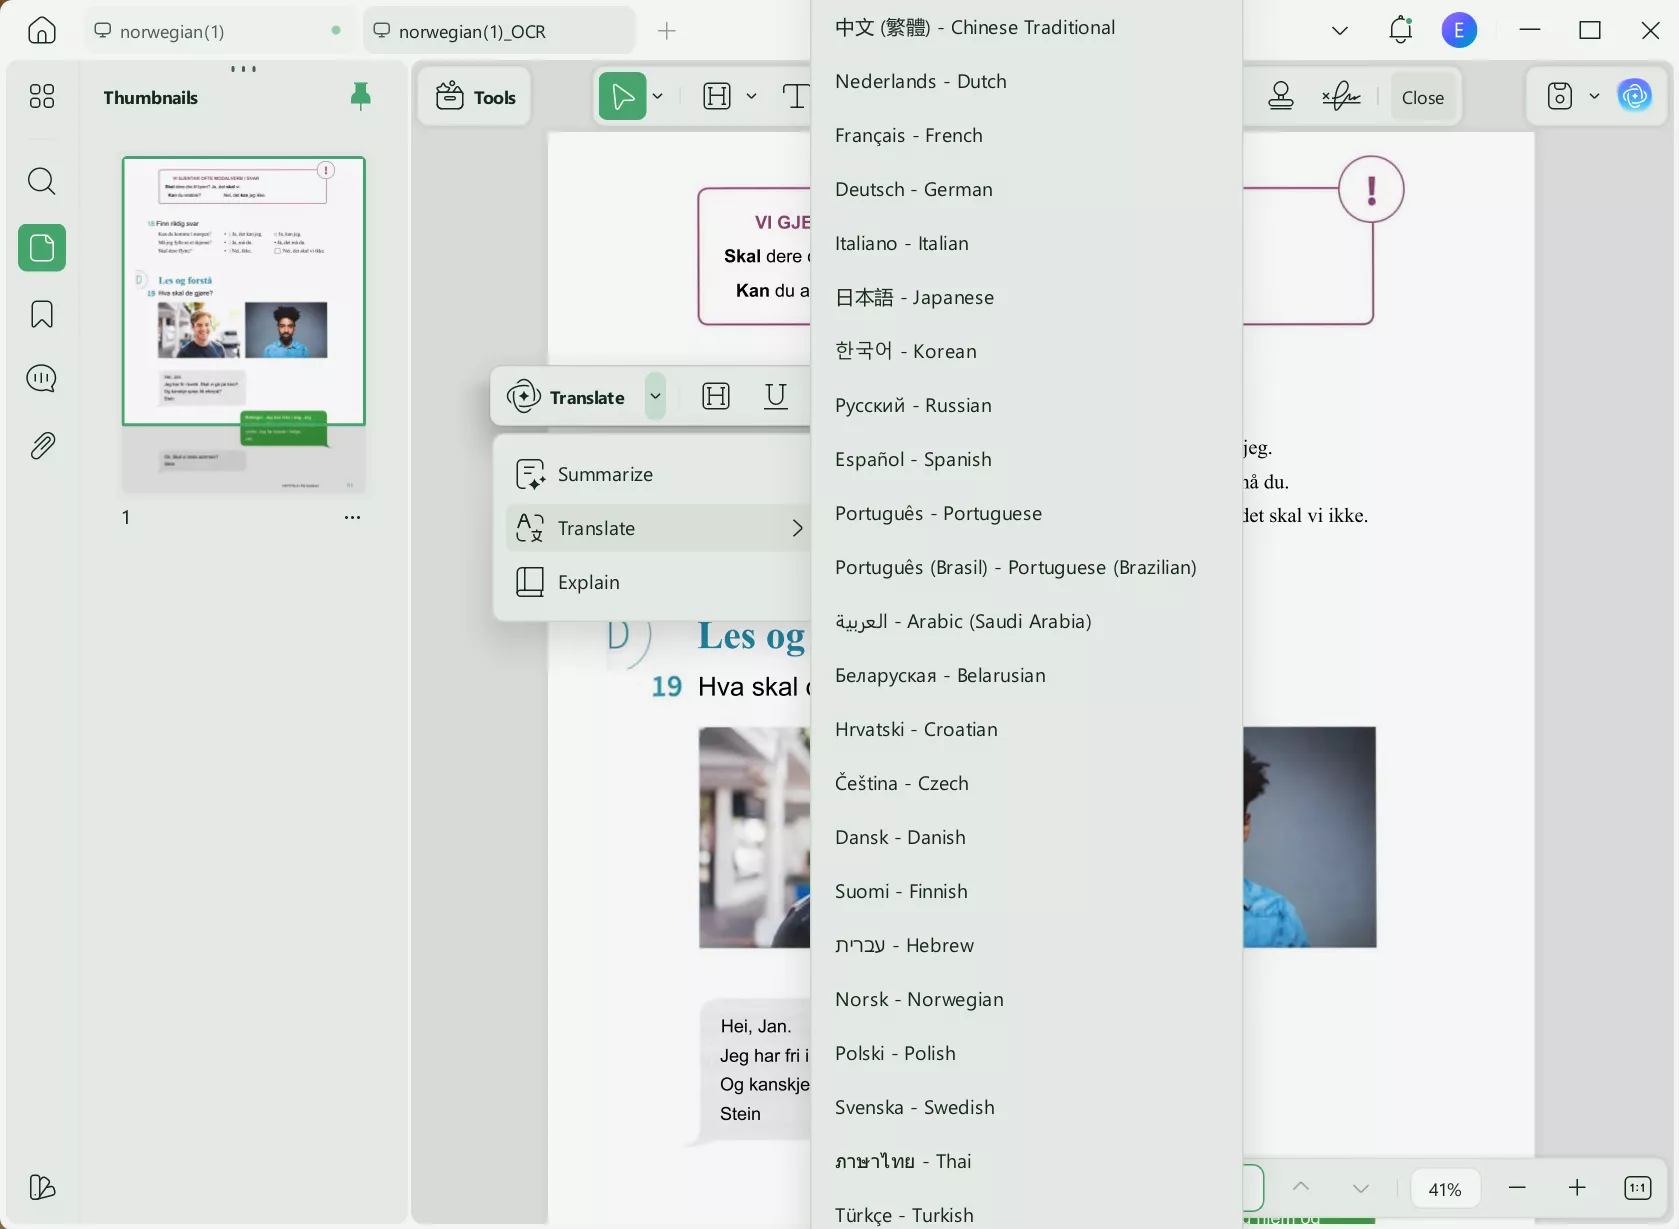Open the signature tool
The height and width of the screenshot is (1229, 1679).
[x=1340, y=96]
